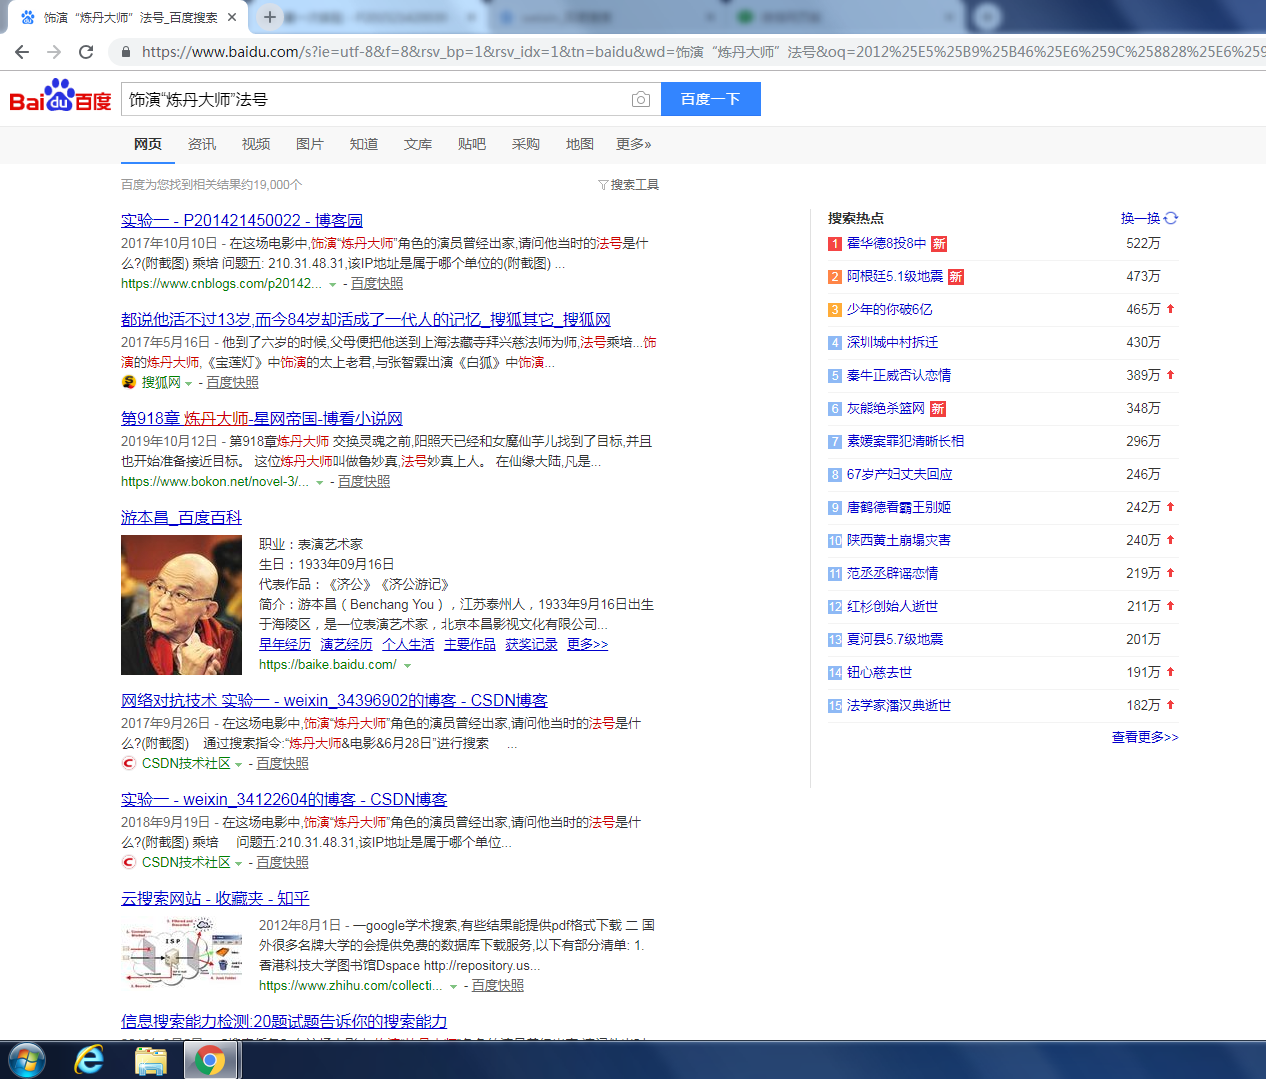The image size is (1266, 1079).
Task: Expand dropdown after first CSDN技术社区
Action: click(238, 765)
